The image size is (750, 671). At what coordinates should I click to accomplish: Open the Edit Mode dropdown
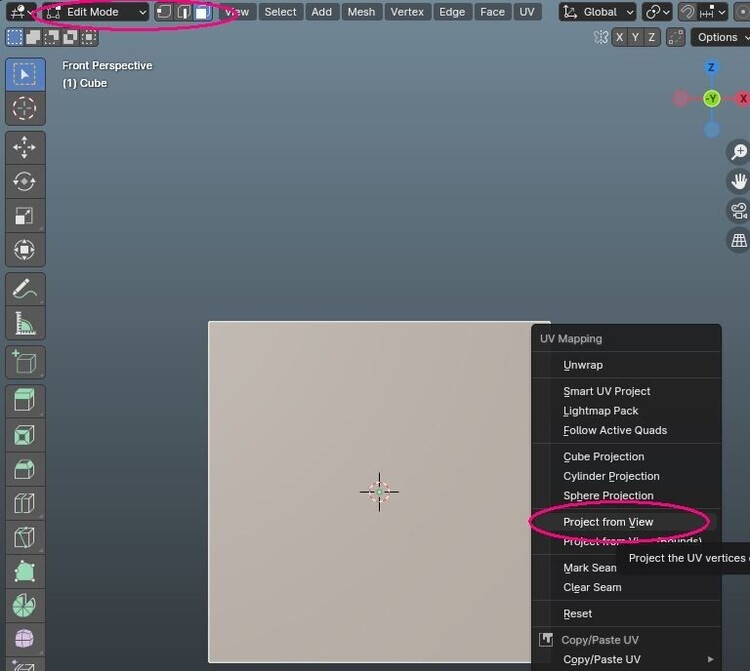96,12
